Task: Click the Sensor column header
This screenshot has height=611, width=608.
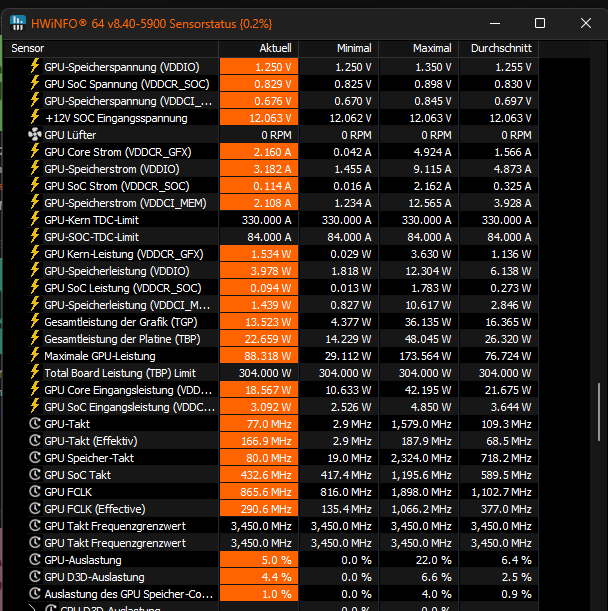Action: 111,48
